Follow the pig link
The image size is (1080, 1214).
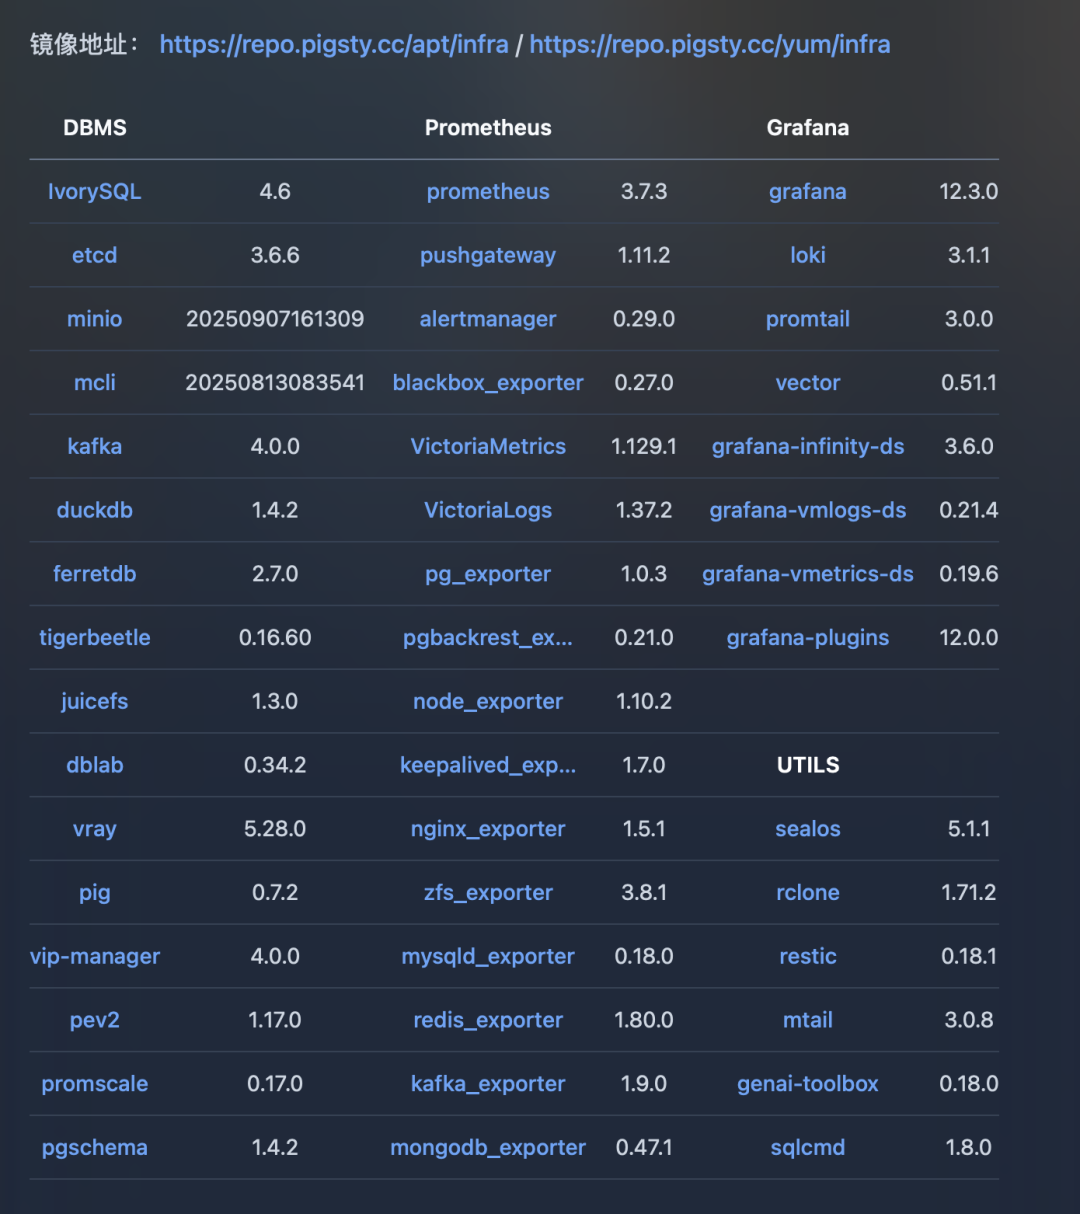coord(95,893)
